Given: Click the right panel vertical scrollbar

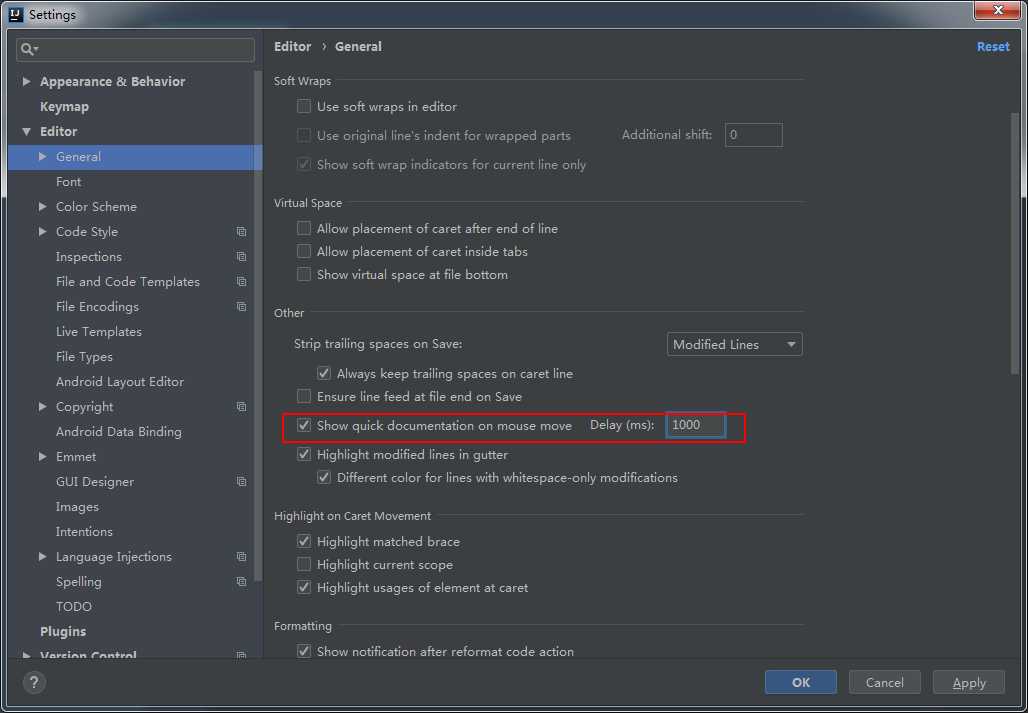Looking at the screenshot, I should pos(1016,242).
